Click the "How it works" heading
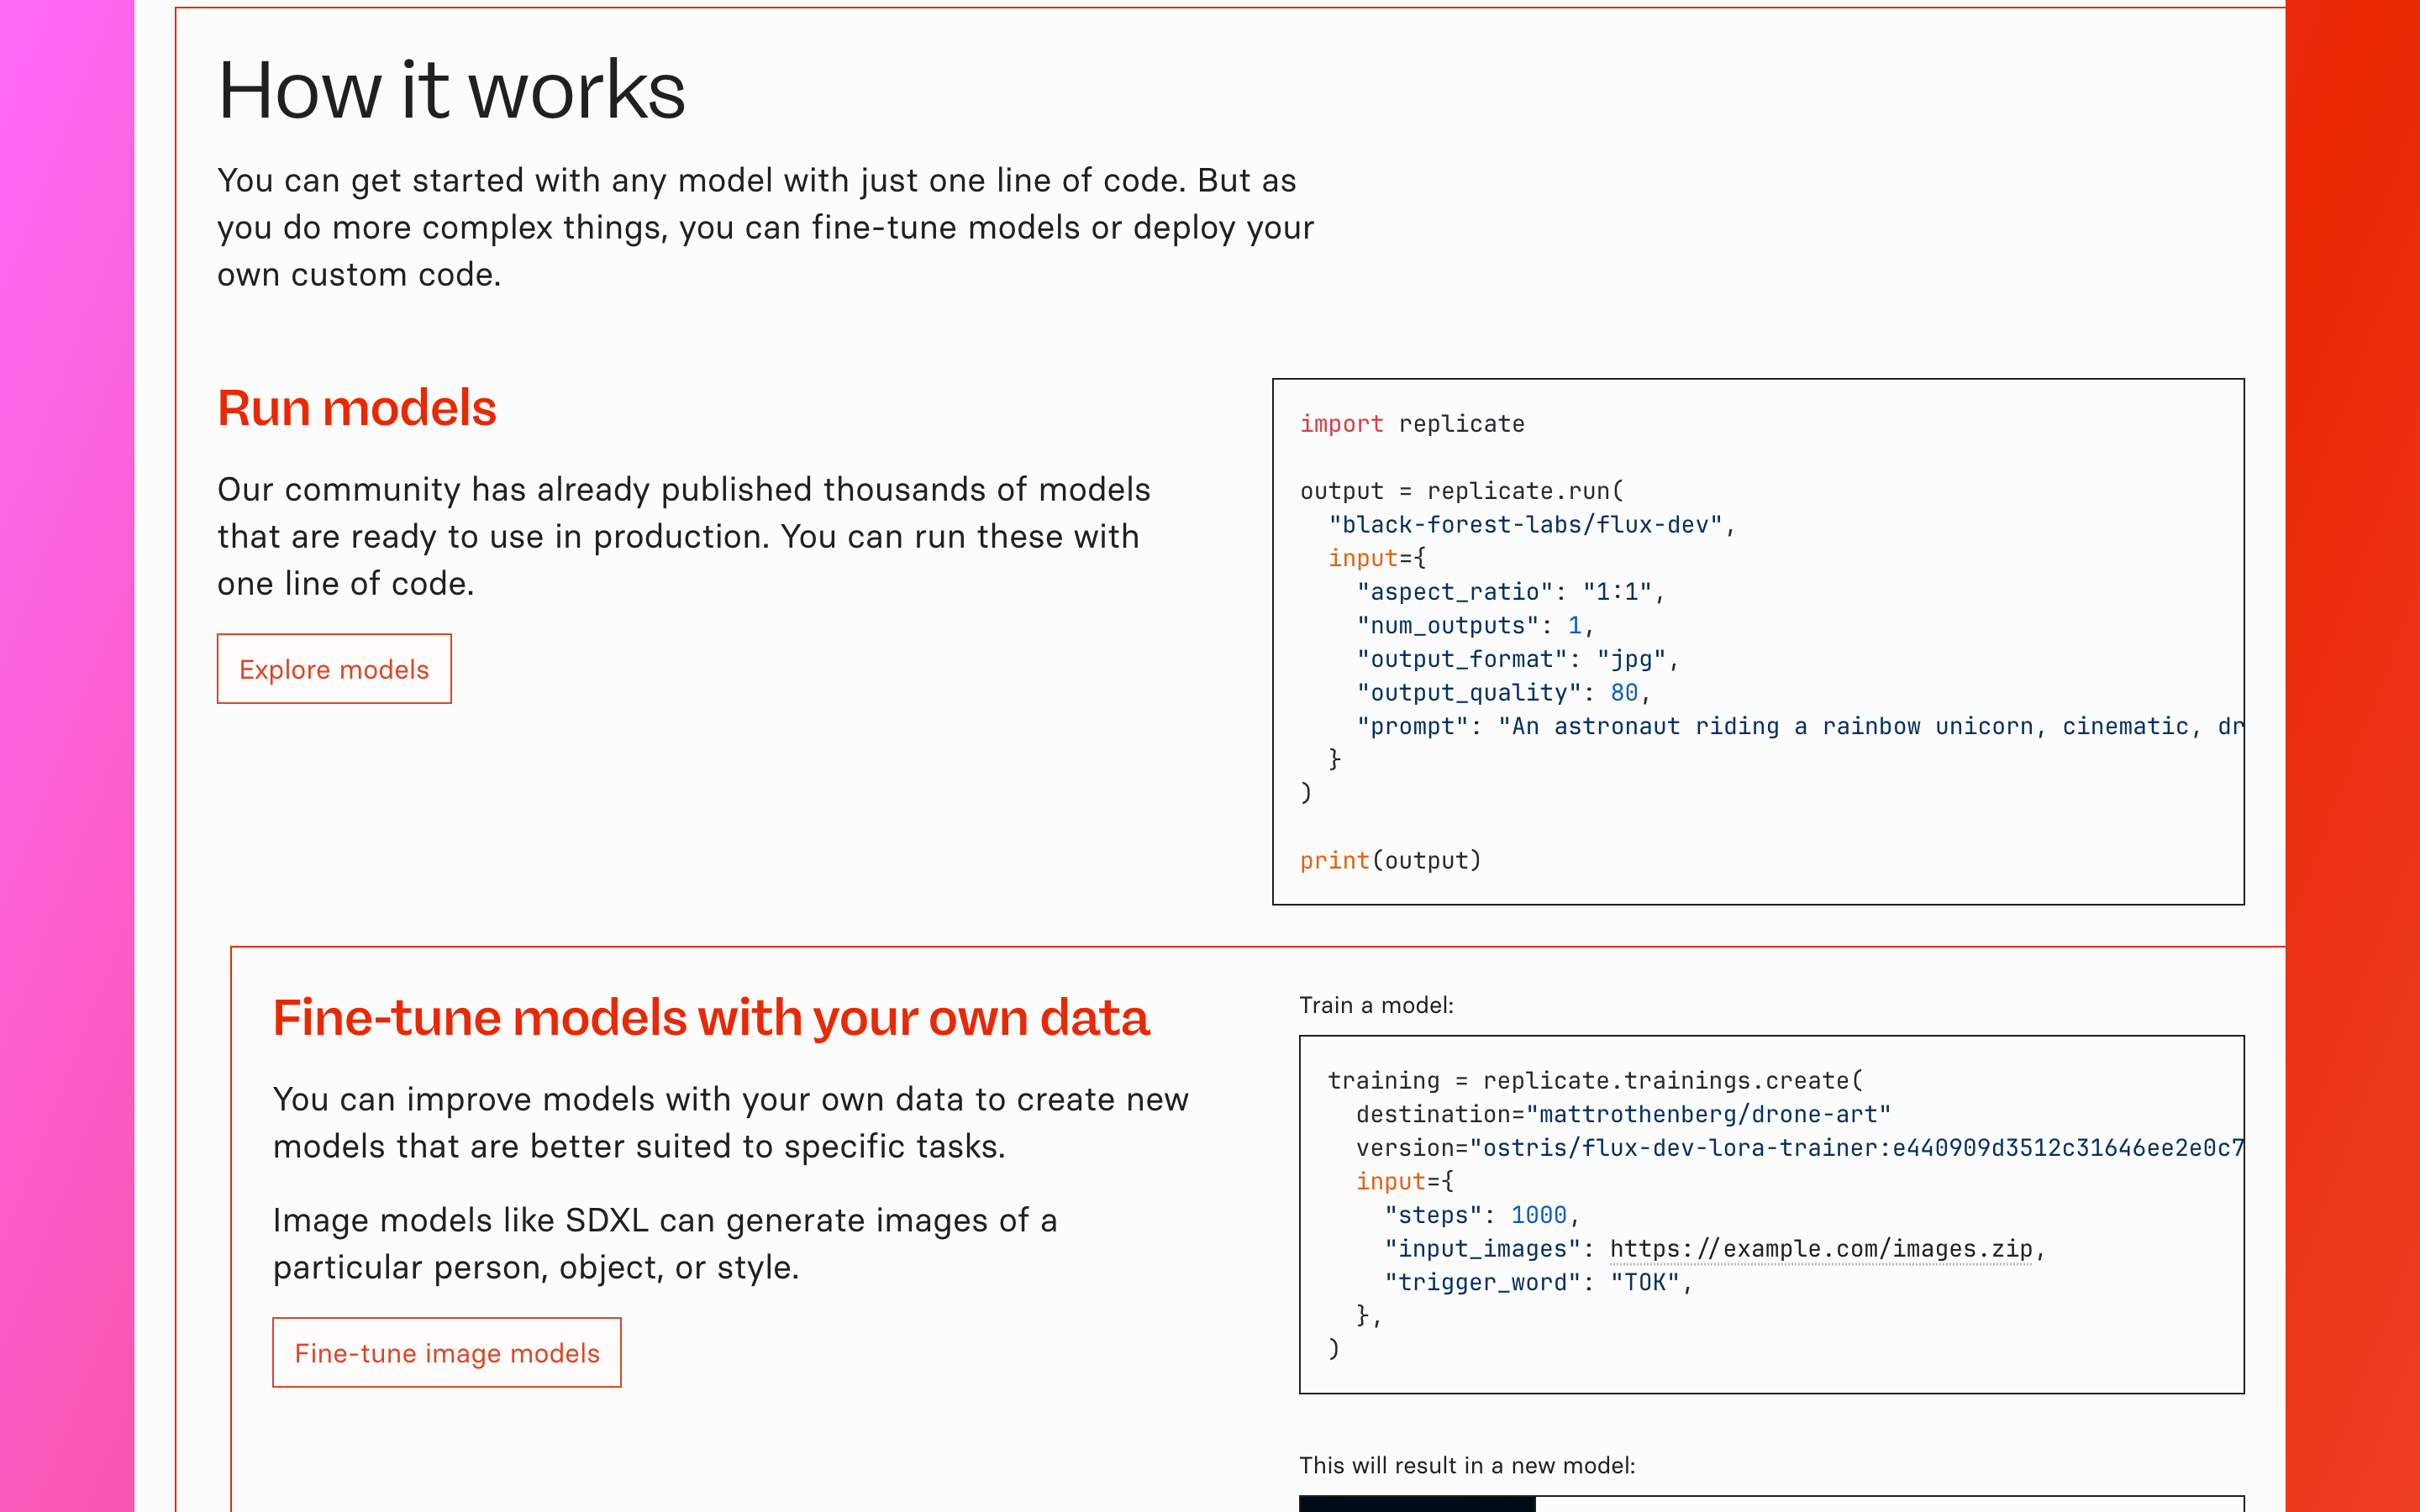 (x=452, y=90)
